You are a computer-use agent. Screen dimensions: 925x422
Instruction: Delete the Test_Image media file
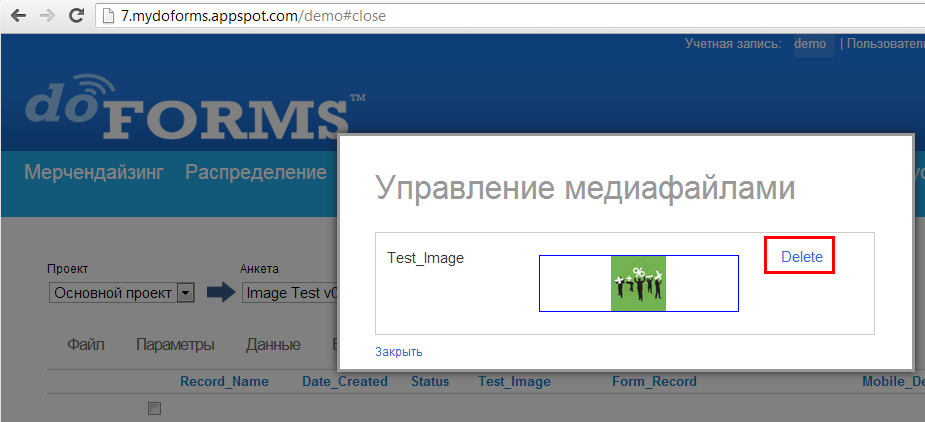pos(801,257)
